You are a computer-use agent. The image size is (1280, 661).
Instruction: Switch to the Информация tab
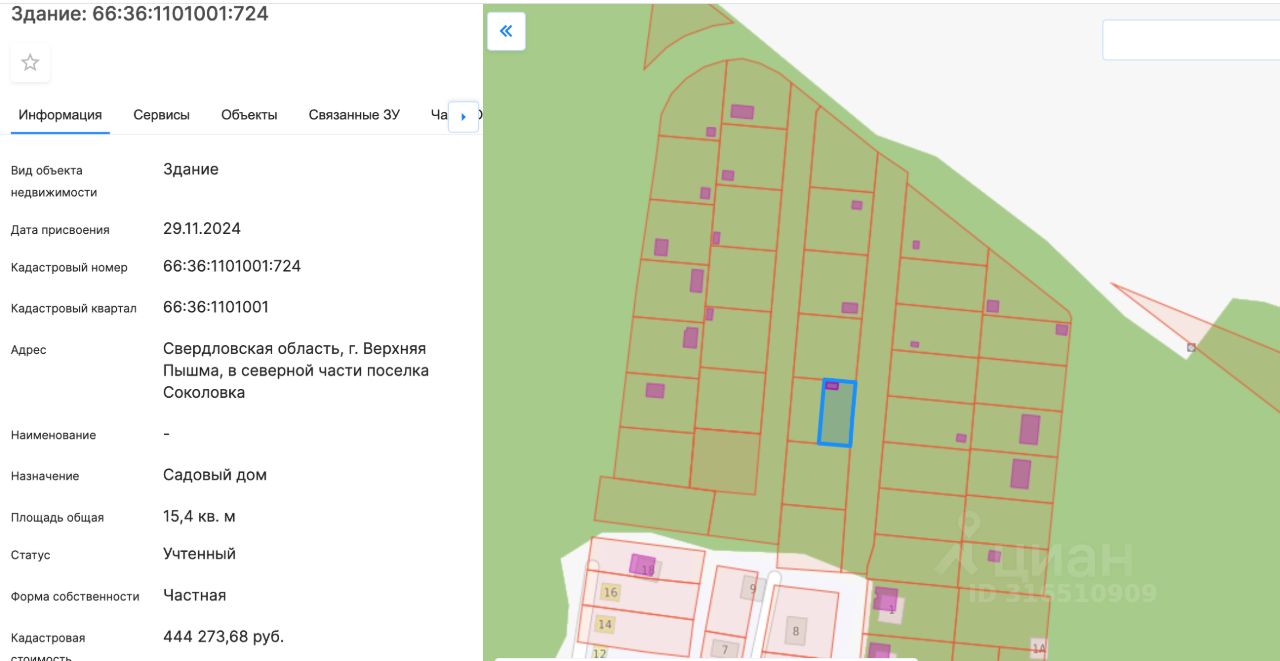click(60, 115)
